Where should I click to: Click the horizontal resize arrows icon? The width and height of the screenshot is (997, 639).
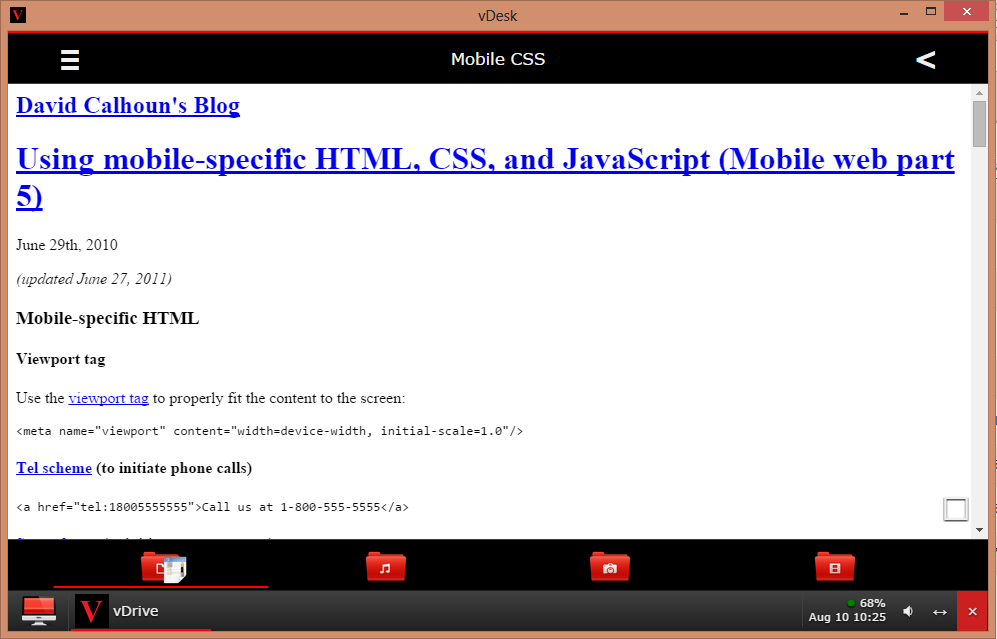pos(940,611)
